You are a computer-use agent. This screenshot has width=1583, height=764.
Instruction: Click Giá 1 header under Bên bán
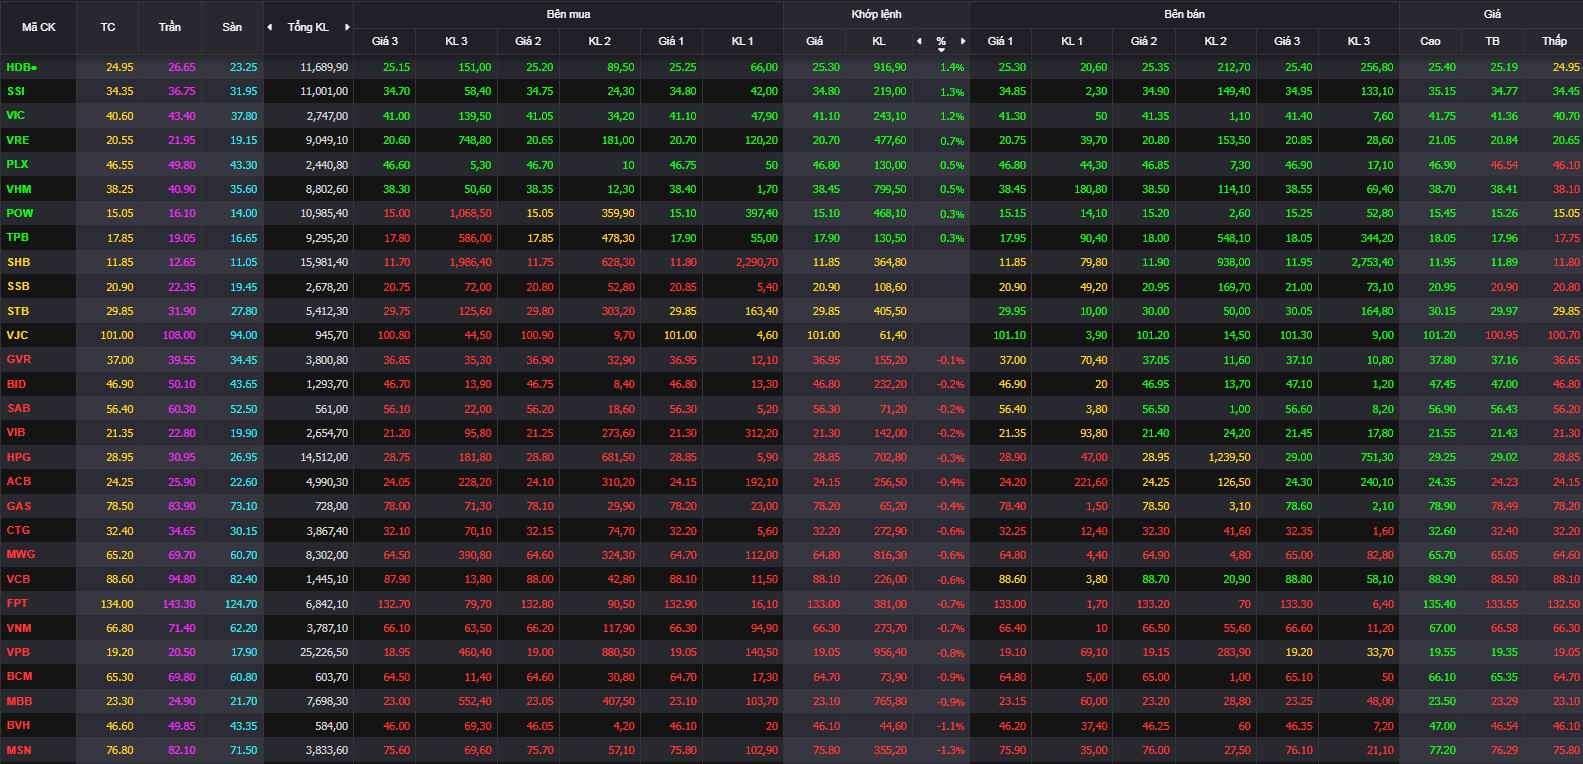(x=1000, y=41)
